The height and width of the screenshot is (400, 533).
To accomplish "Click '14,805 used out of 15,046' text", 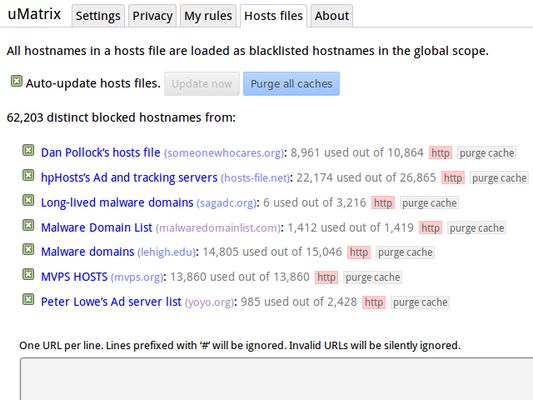I will [x=272, y=252].
